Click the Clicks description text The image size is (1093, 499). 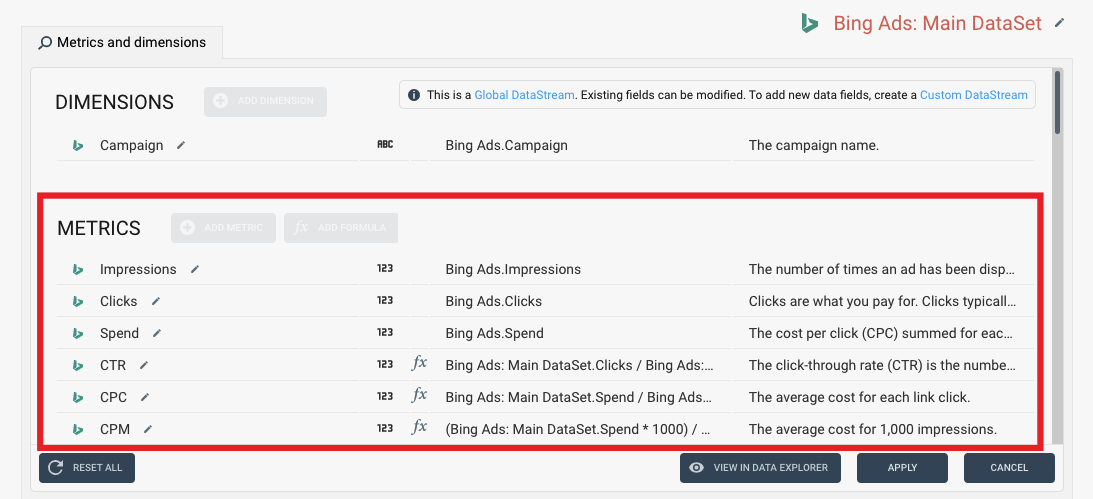pos(882,301)
